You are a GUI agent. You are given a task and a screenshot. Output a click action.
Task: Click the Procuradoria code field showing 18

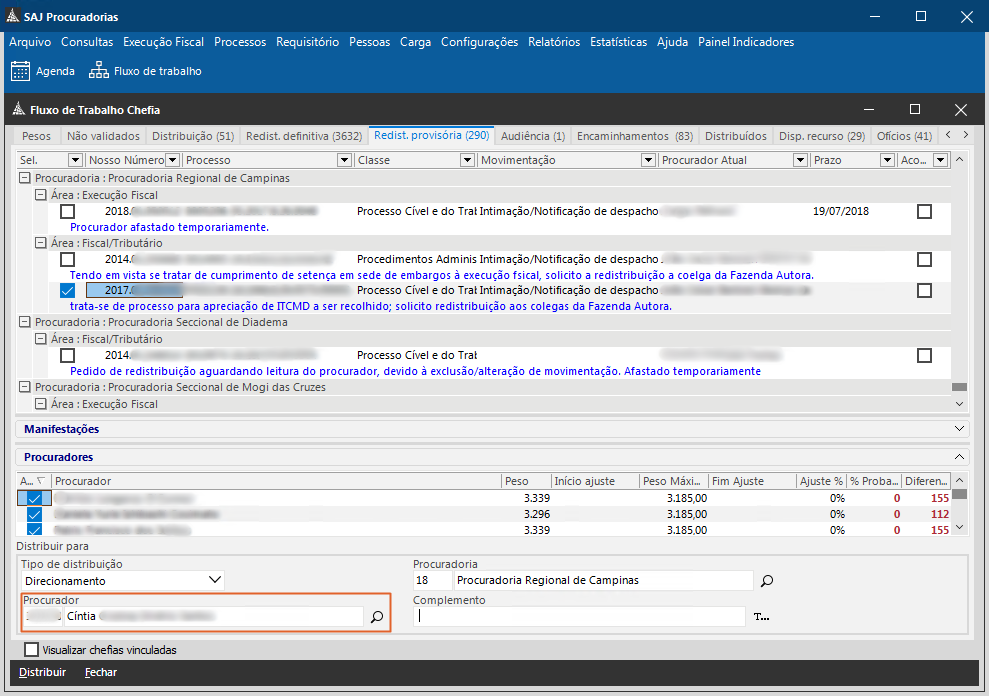(432, 581)
